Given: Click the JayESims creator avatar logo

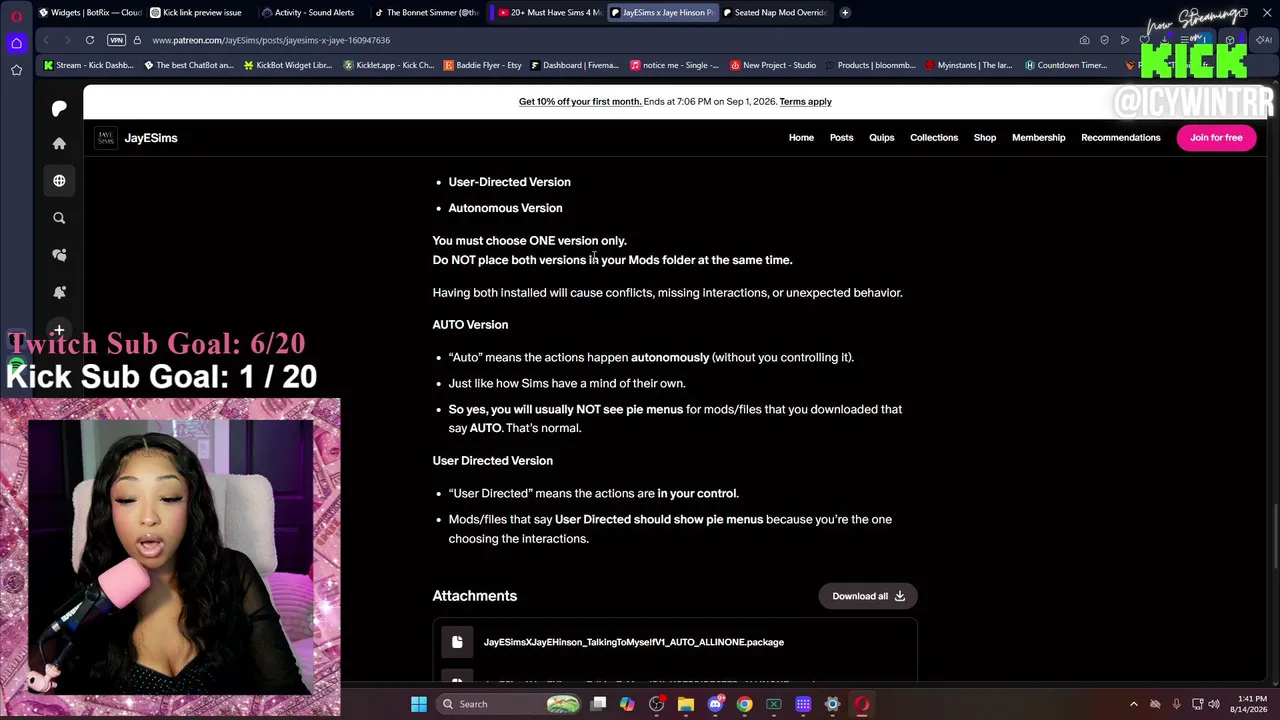Looking at the screenshot, I should 105,138.
